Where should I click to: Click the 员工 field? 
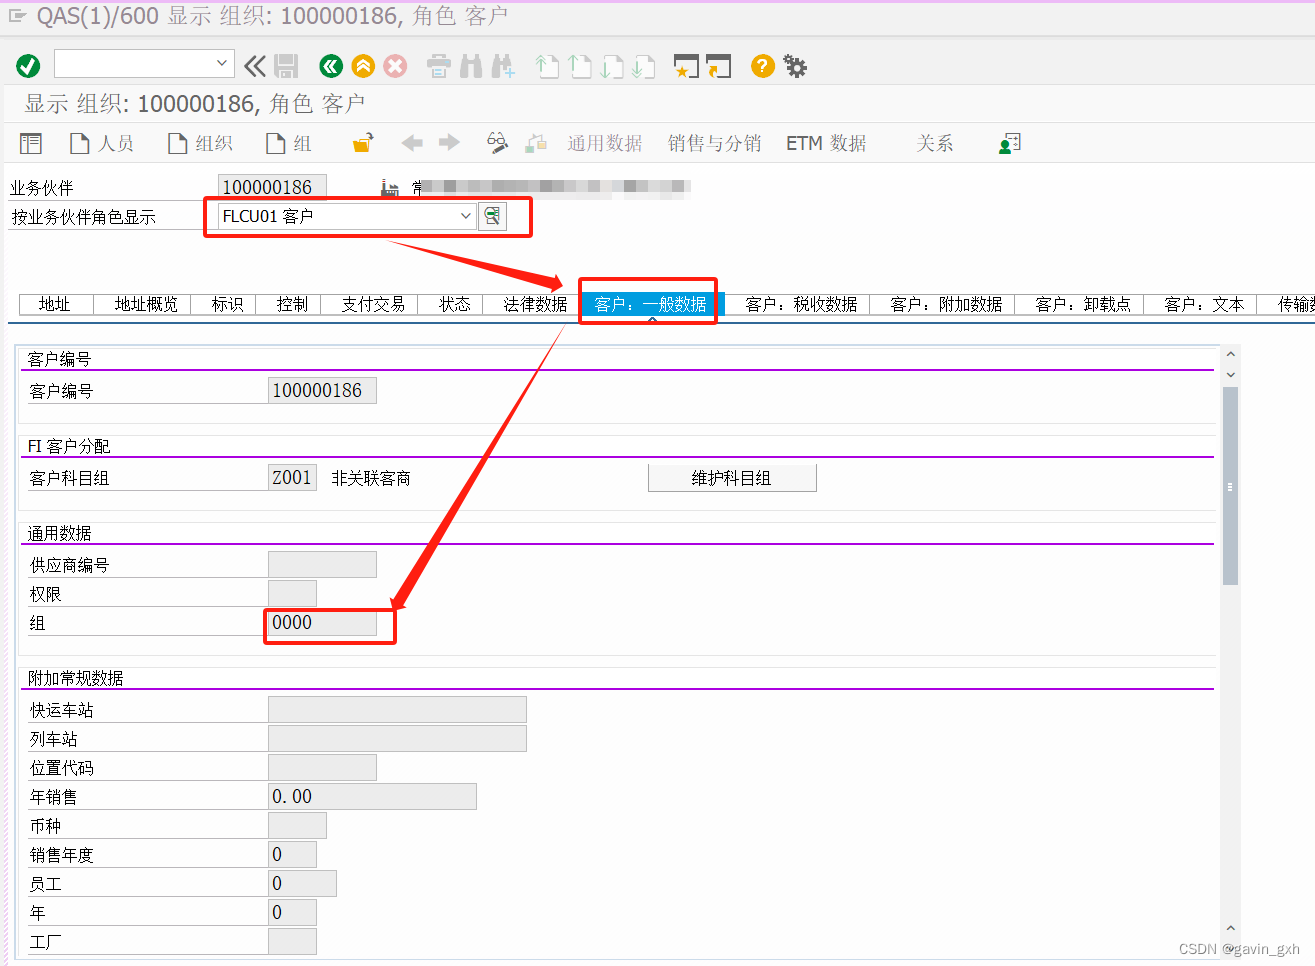coord(302,883)
